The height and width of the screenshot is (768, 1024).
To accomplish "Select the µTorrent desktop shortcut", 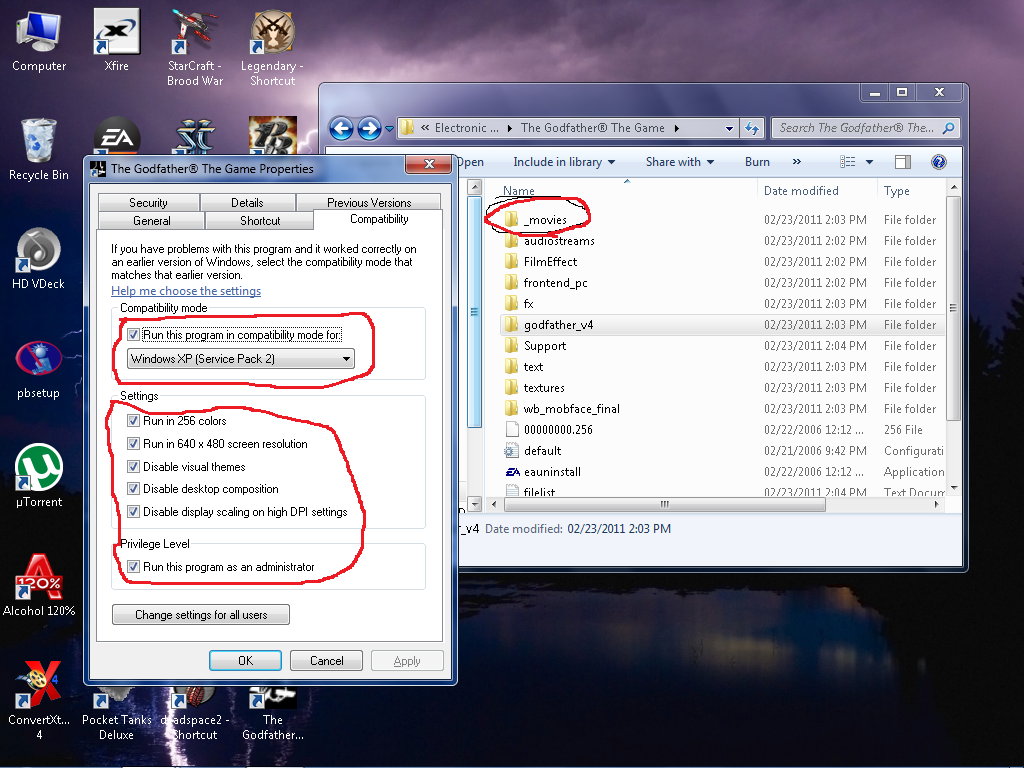I will pos(39,475).
